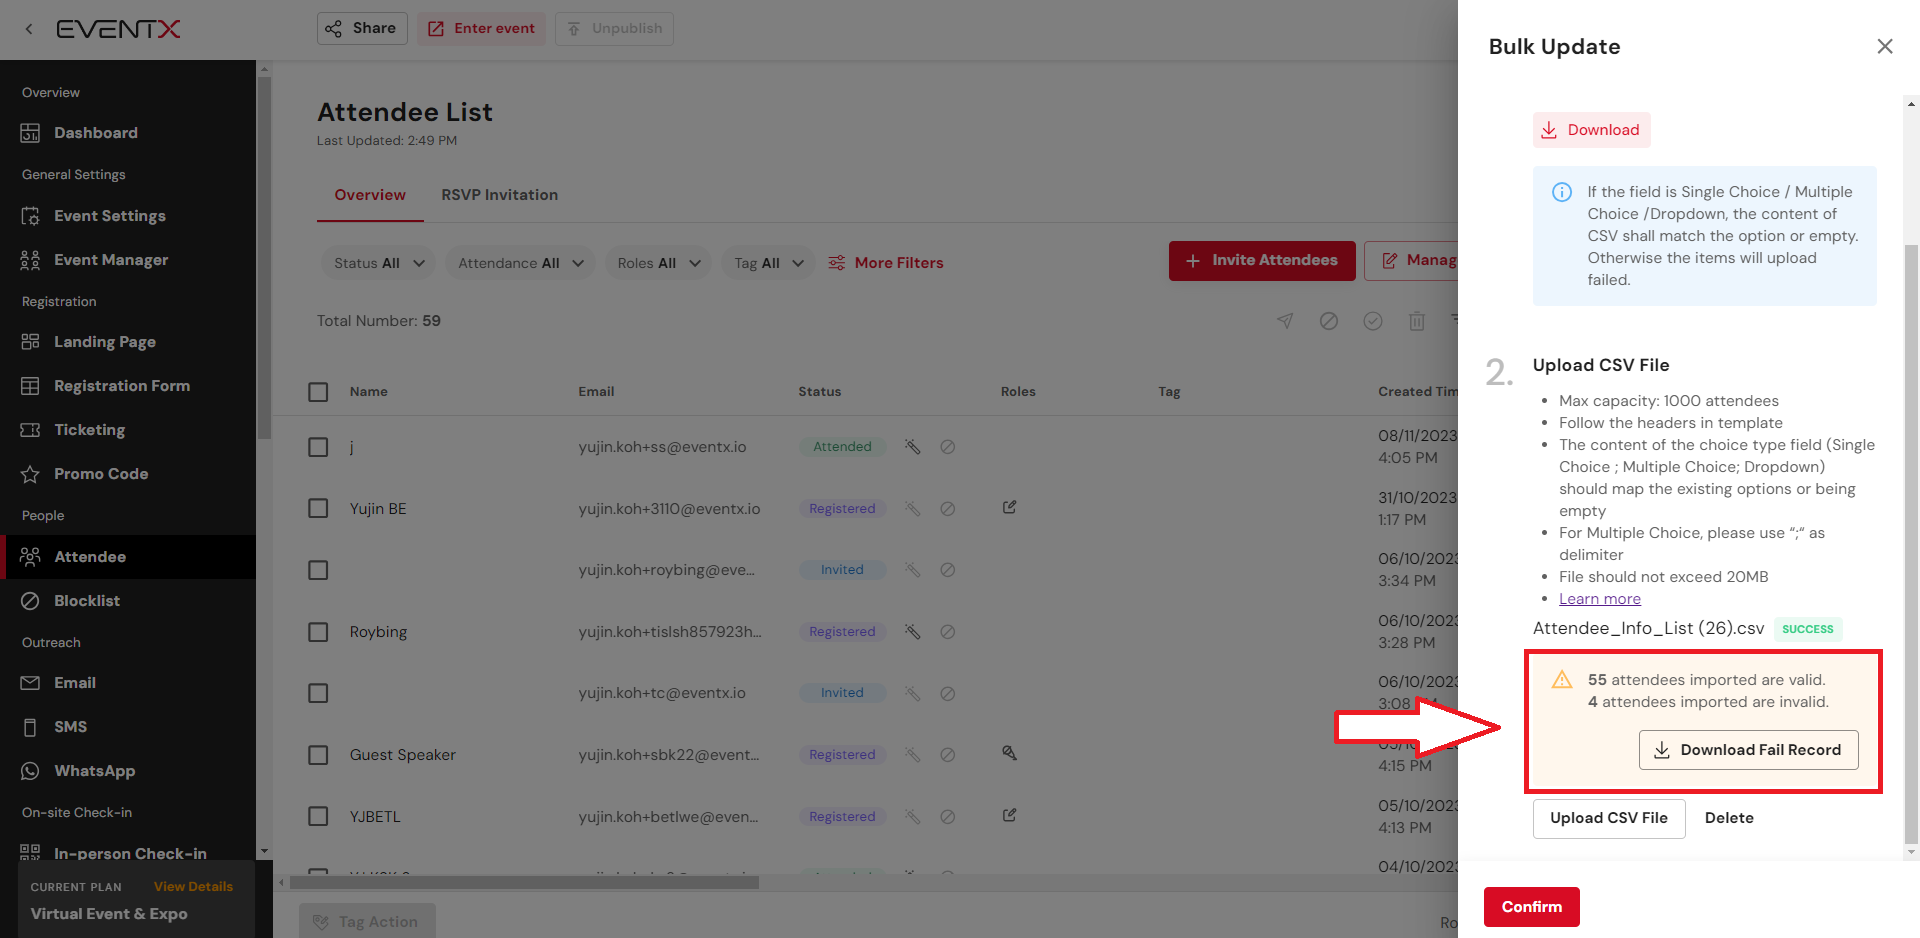This screenshot has height=938, width=1920.
Task: Expand the Roles All filter
Action: pyautogui.click(x=658, y=263)
